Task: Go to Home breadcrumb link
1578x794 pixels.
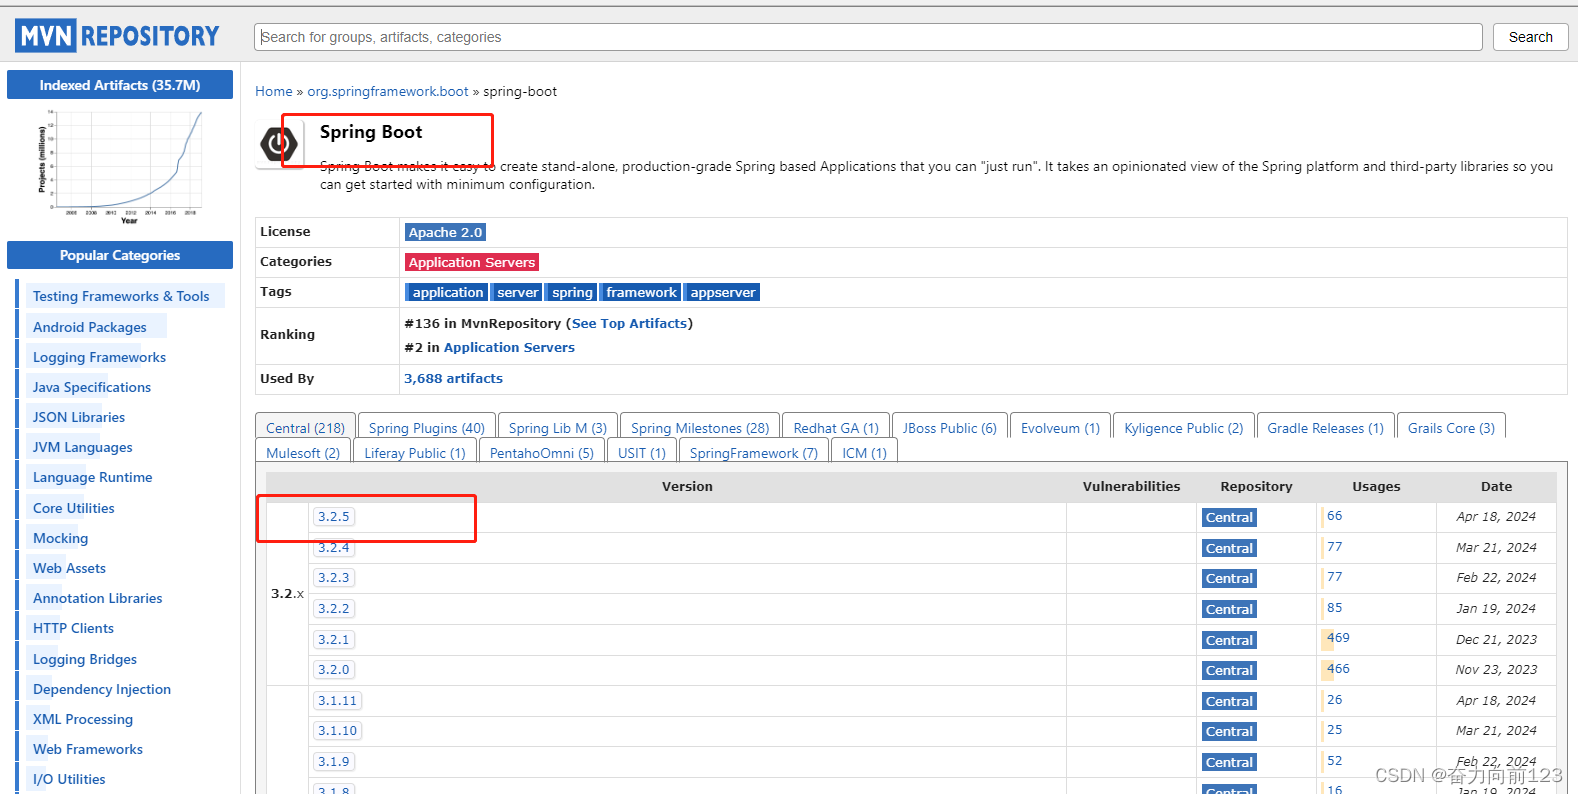Action: [x=274, y=91]
